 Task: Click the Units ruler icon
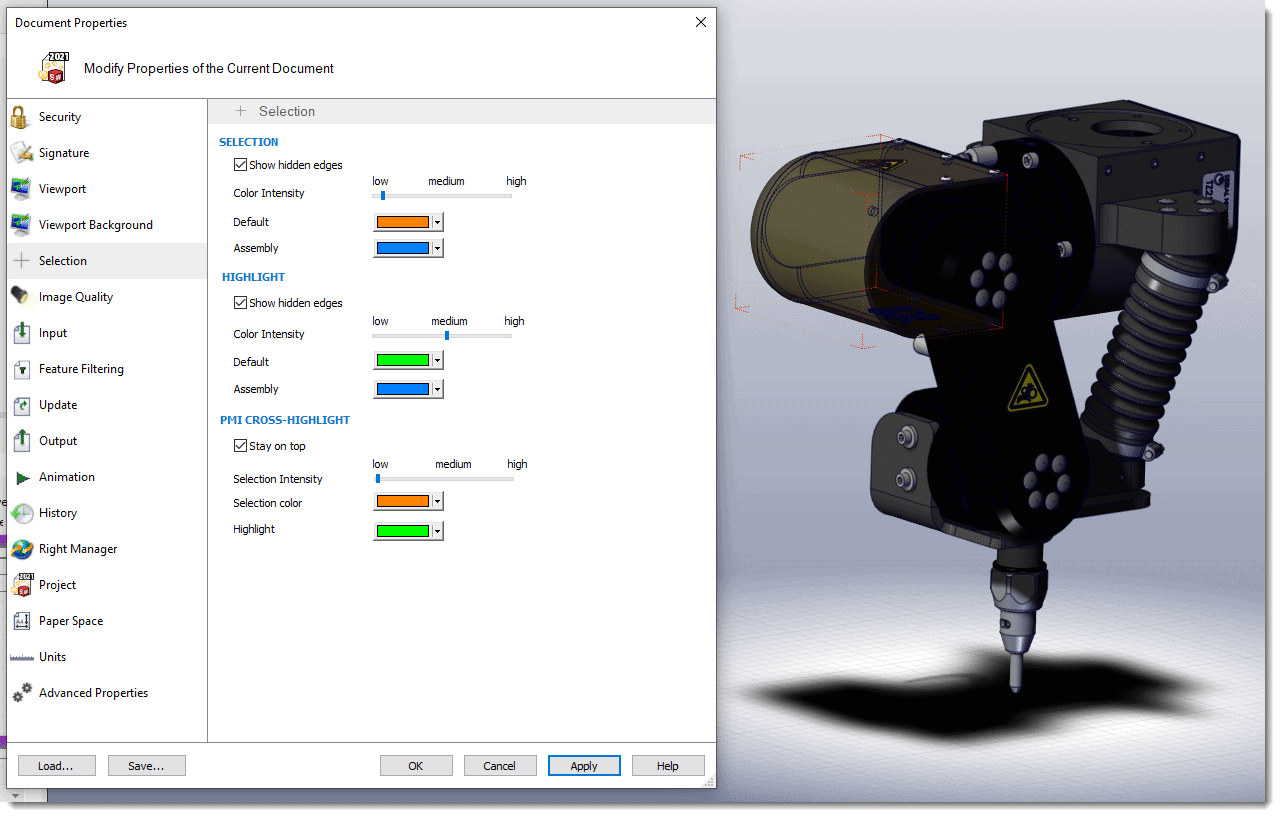(x=21, y=657)
